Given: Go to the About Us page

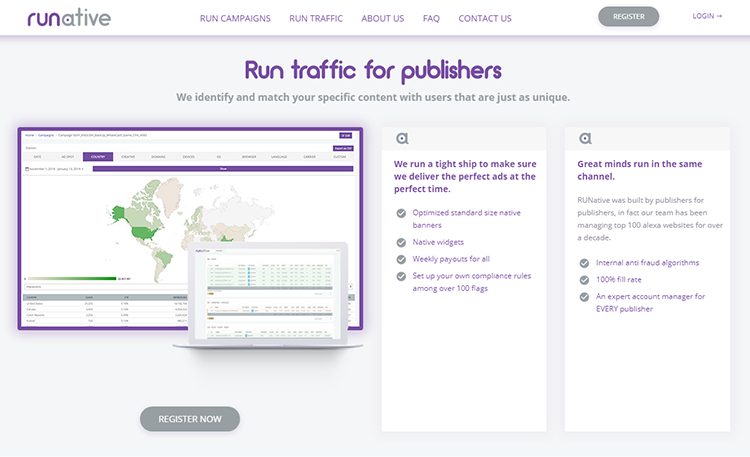Looking at the screenshot, I should [x=383, y=19].
